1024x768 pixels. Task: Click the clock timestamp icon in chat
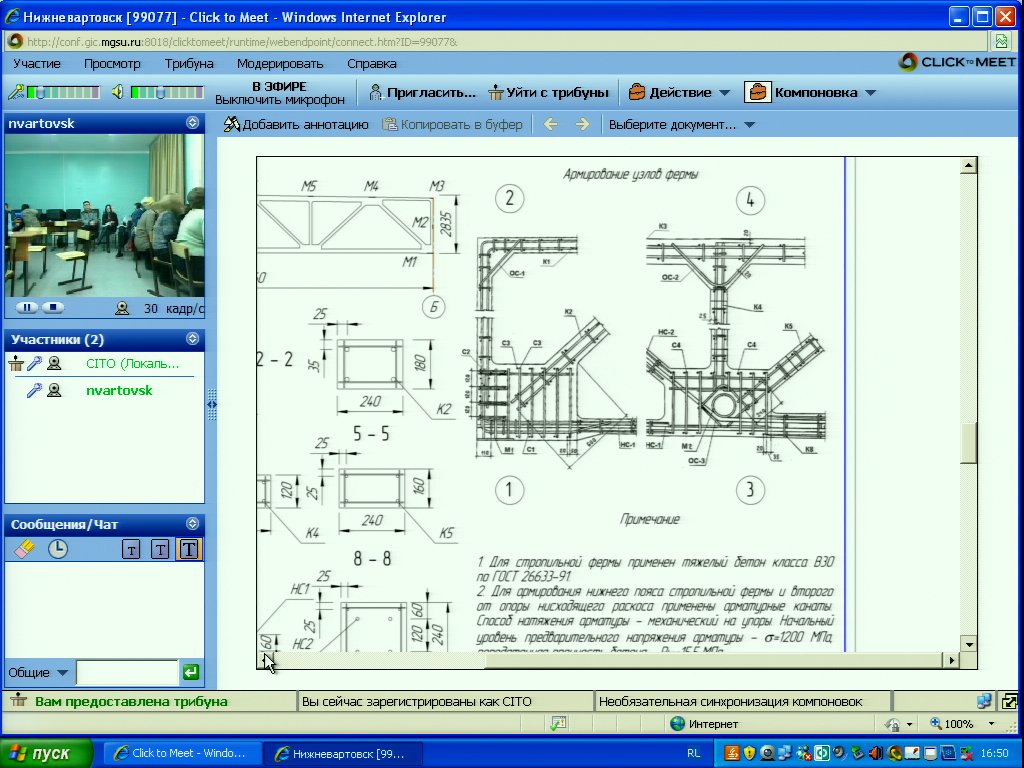(x=58, y=549)
